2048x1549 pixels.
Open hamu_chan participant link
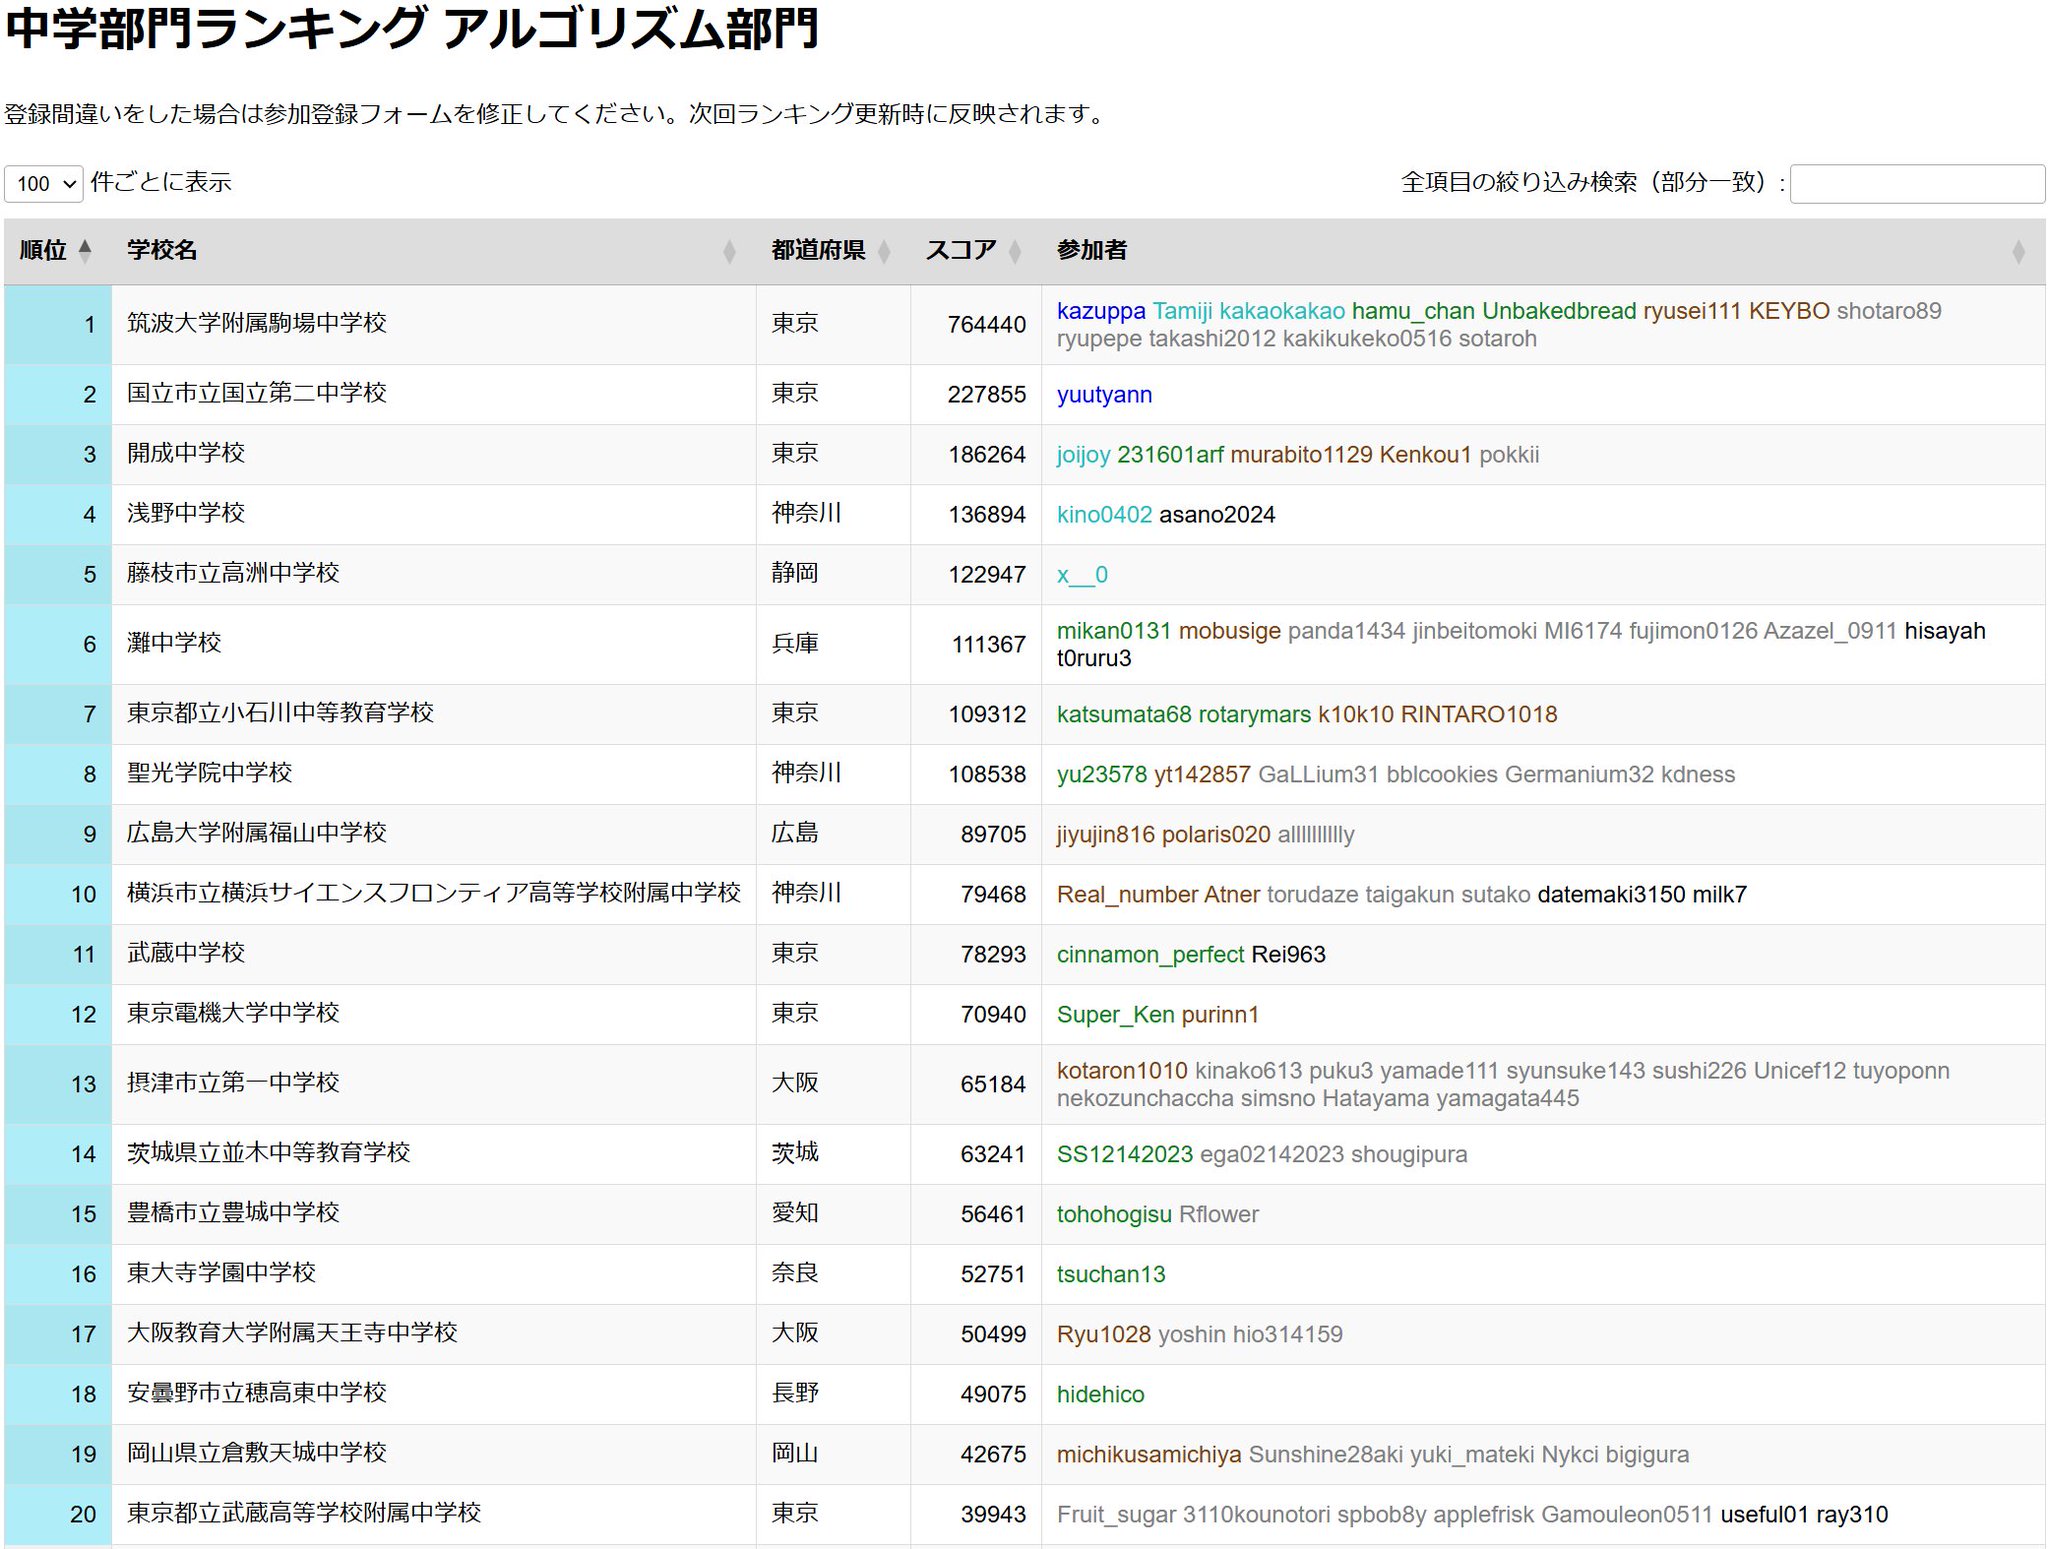pos(1413,311)
